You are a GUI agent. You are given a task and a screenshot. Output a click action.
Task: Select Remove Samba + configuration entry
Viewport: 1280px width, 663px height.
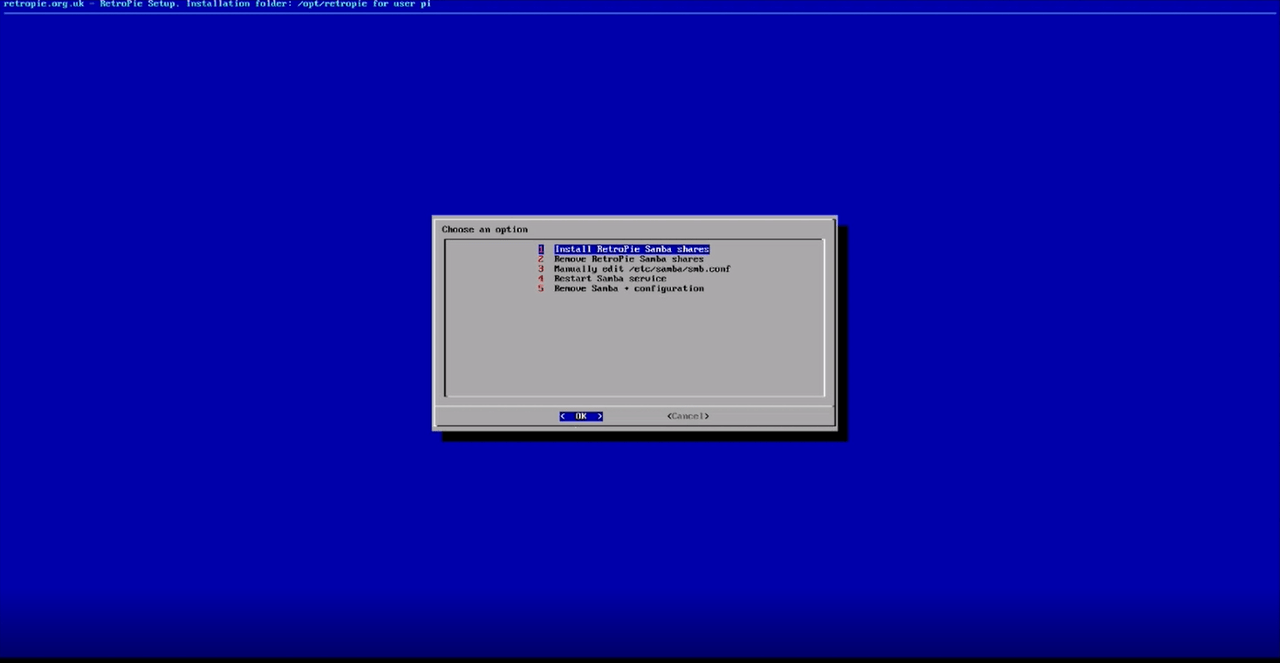pyautogui.click(x=628, y=289)
